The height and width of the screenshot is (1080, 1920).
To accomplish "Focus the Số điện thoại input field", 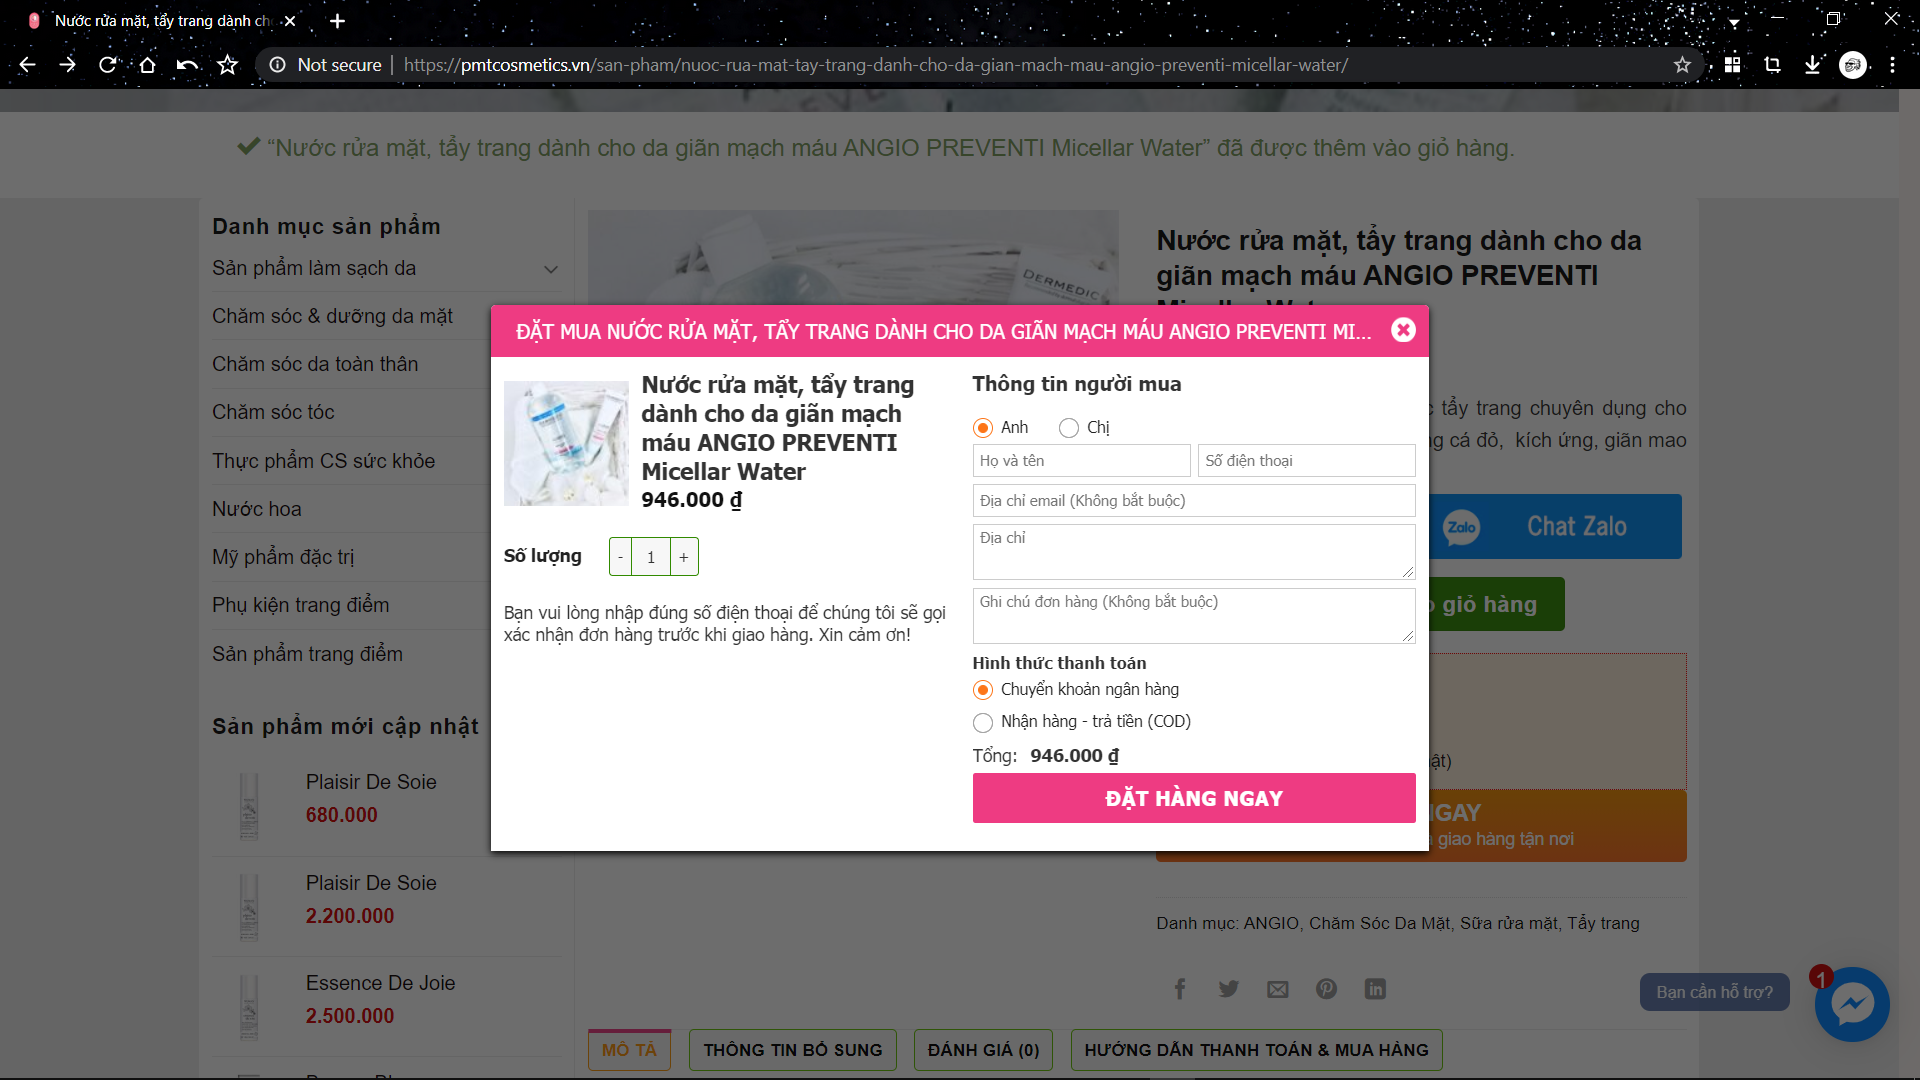I will coord(1306,461).
